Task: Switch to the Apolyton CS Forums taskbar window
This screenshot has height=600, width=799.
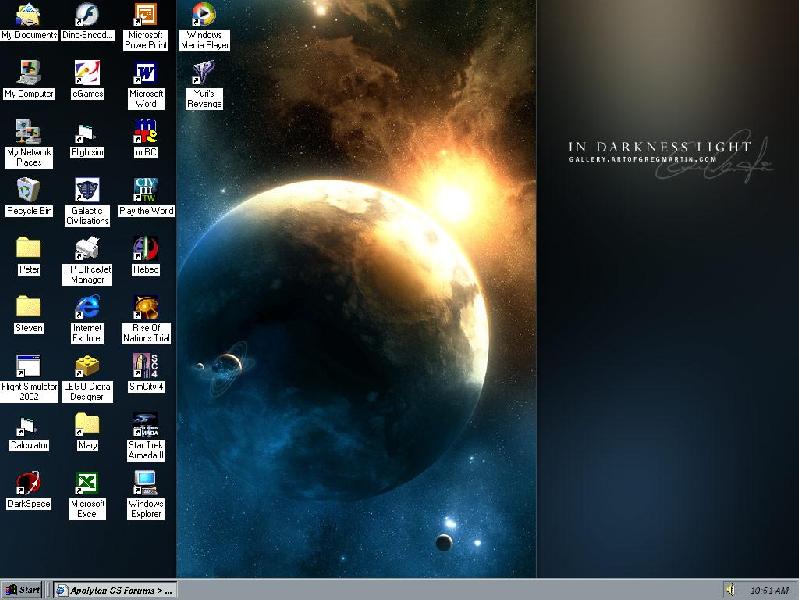Action: click(x=115, y=590)
